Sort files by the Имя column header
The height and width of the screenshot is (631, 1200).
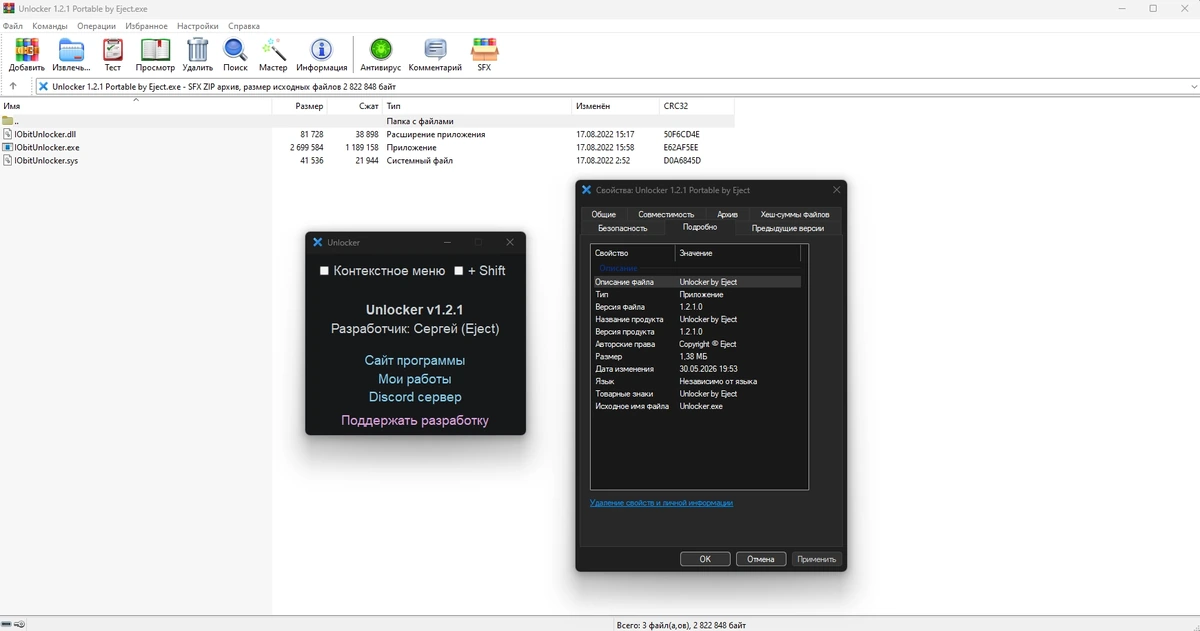click(136, 106)
